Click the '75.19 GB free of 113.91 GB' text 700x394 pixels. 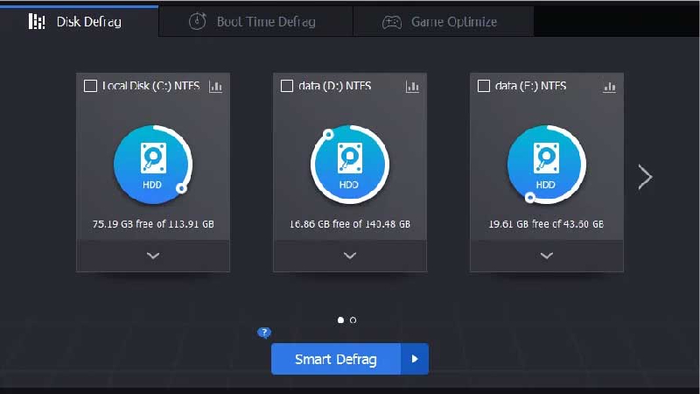153,224
